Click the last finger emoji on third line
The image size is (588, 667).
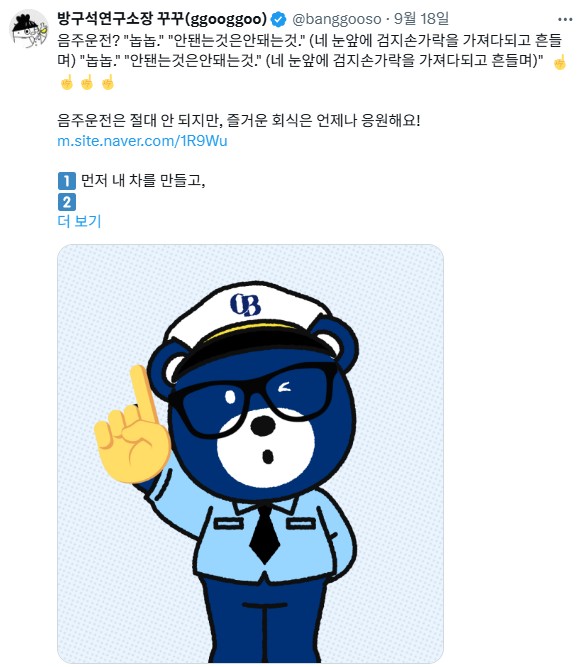pyautogui.click(x=108, y=83)
